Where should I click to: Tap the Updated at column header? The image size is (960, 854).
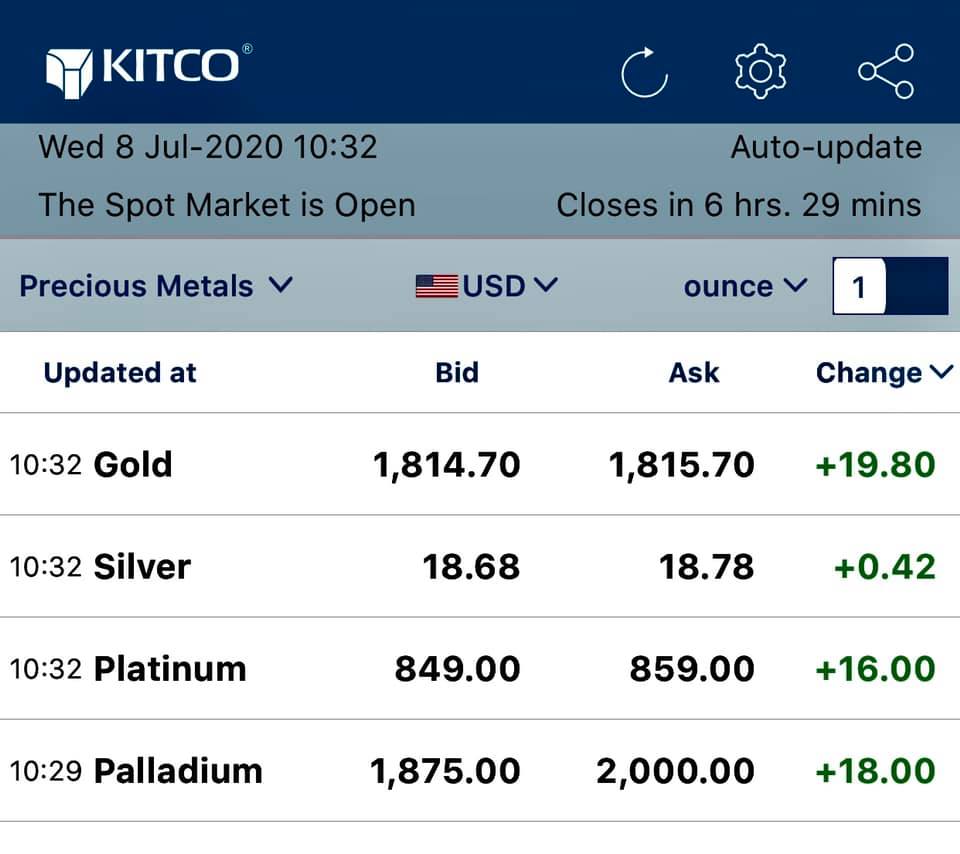120,373
